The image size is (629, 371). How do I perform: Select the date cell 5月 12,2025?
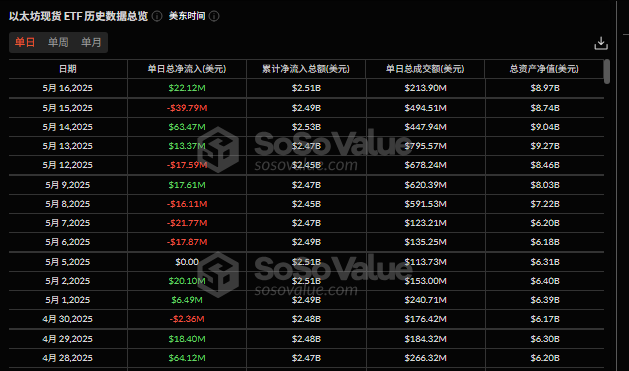tap(67, 165)
